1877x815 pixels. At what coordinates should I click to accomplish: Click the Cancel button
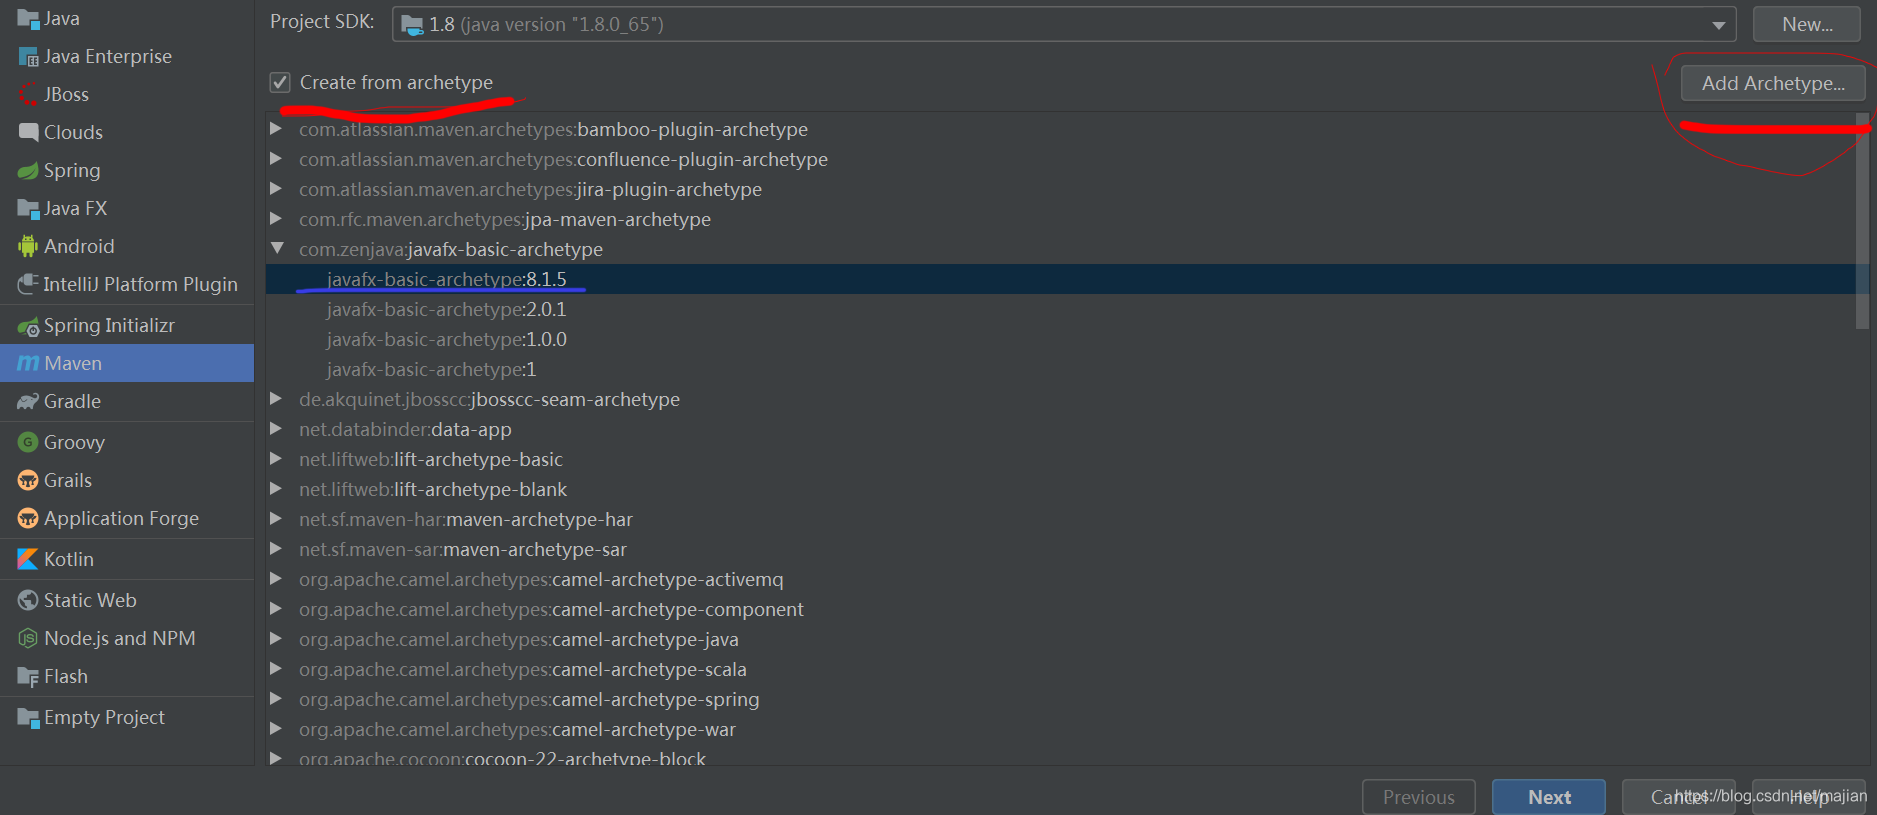[x=1679, y=797]
